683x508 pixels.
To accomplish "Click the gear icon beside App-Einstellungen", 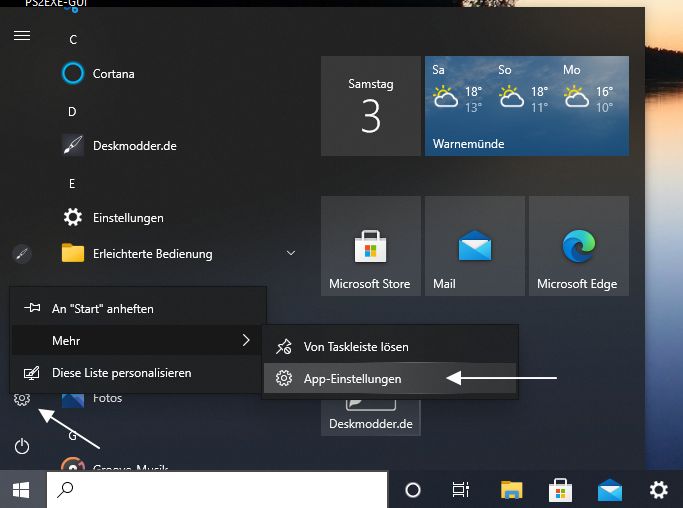I will coord(284,379).
